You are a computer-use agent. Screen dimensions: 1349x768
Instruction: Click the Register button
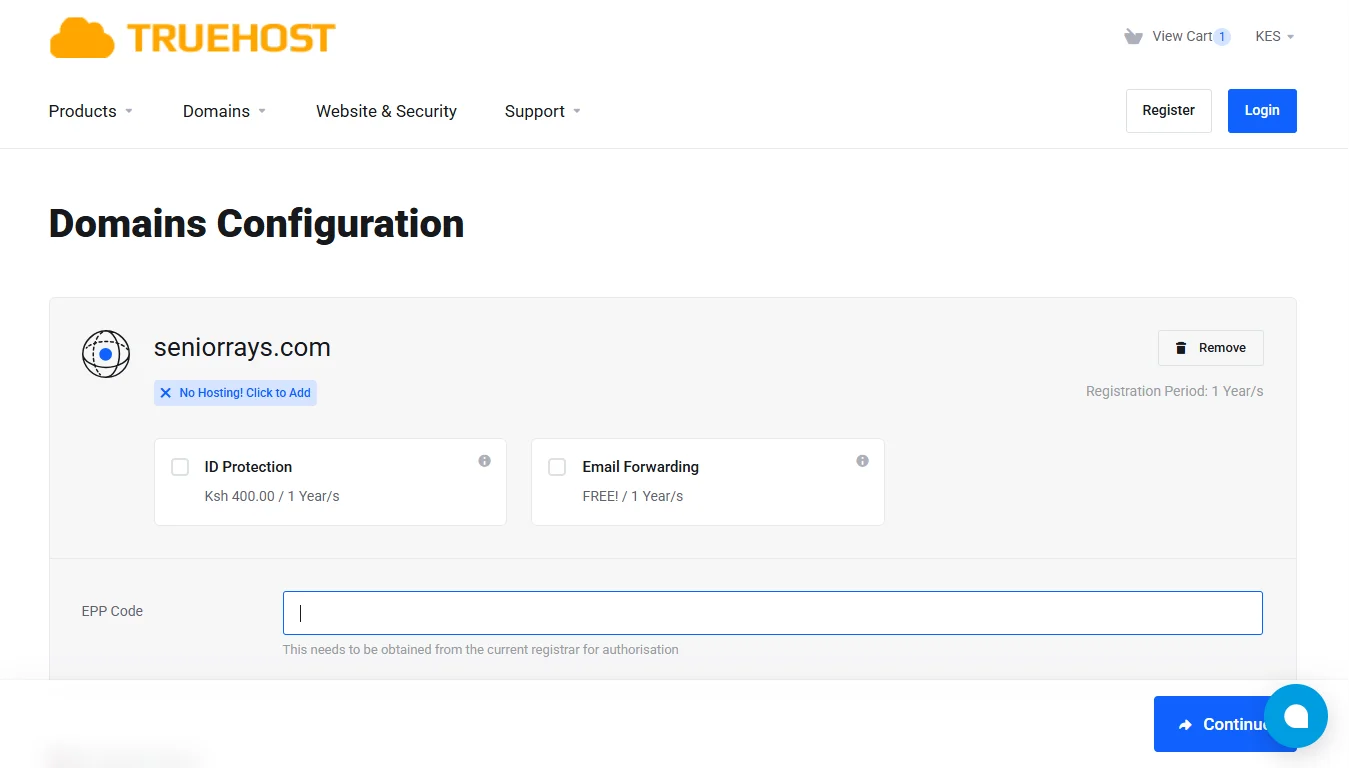pyautogui.click(x=1169, y=111)
